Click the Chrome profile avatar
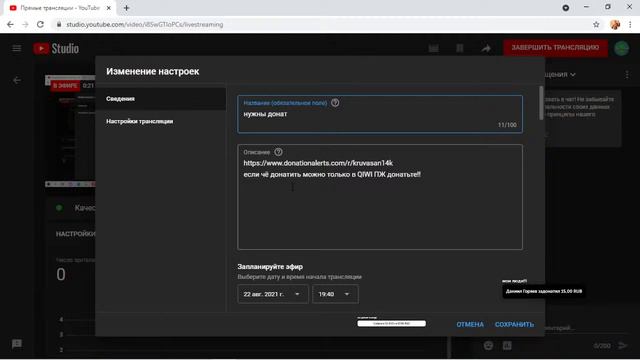This screenshot has height=360, width=640. coord(615,24)
